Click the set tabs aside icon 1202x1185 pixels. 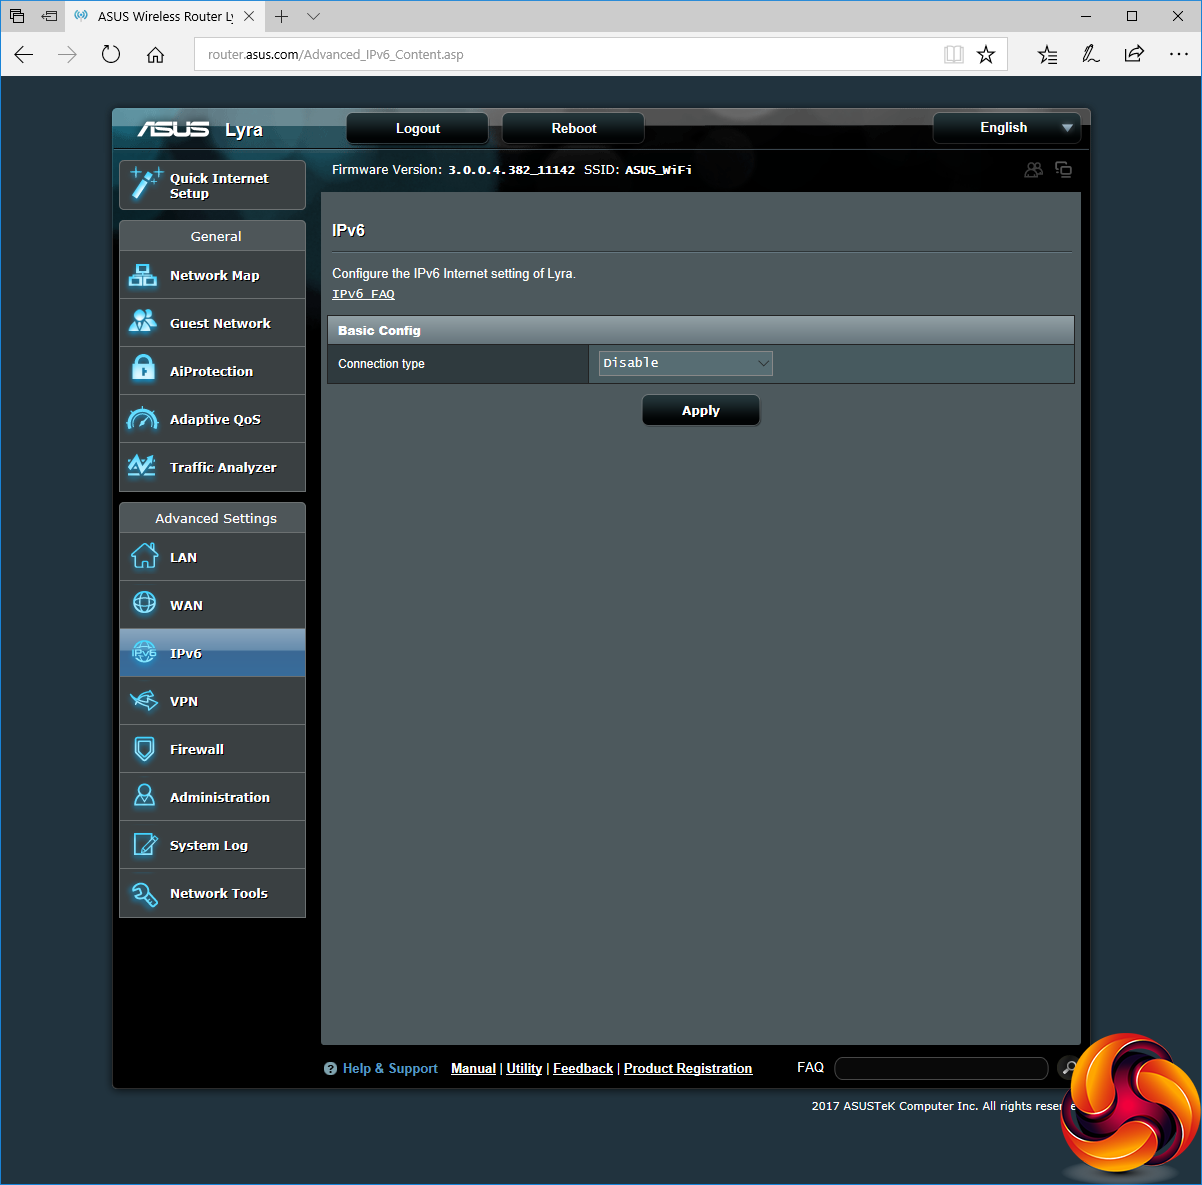pyautogui.click(x=49, y=16)
